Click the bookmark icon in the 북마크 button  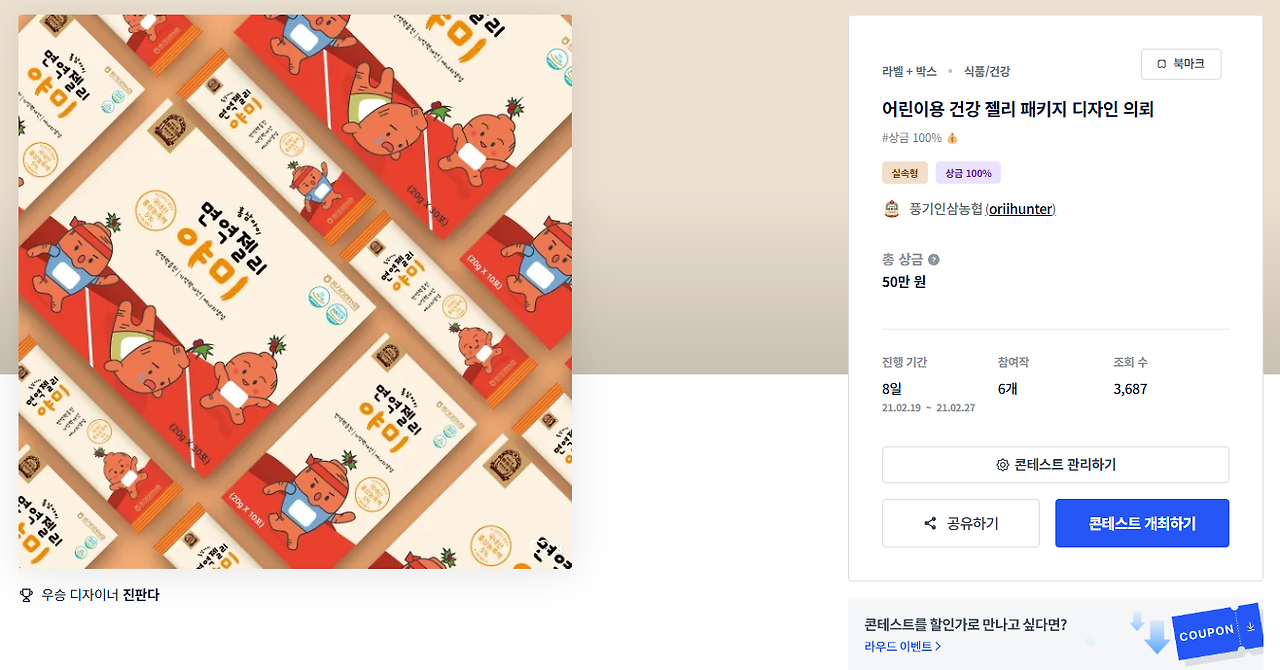pyautogui.click(x=1161, y=64)
